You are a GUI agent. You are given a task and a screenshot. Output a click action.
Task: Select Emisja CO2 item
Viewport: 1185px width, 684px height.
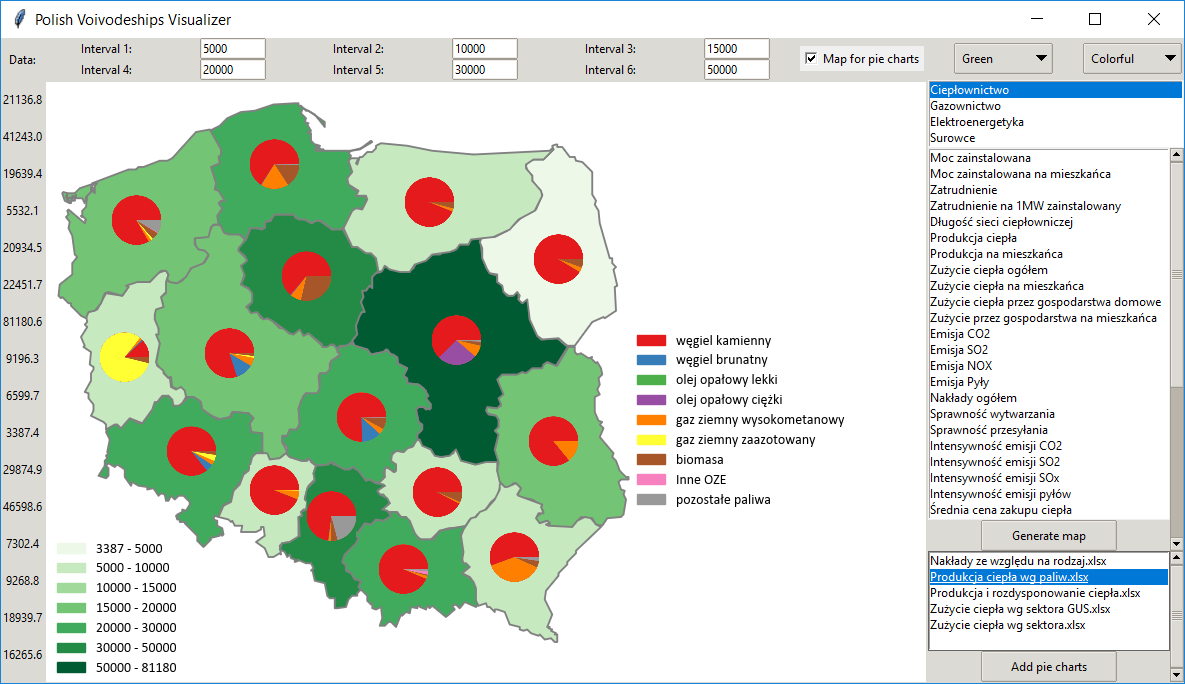point(1049,333)
